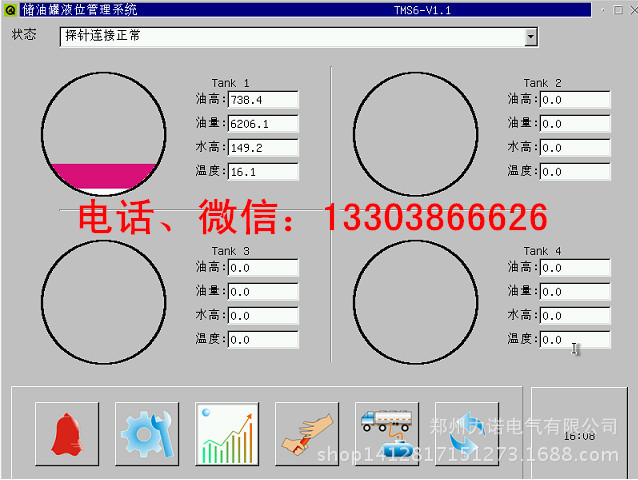Click Tank 3 water height field
638x480 pixels.
tap(263, 316)
